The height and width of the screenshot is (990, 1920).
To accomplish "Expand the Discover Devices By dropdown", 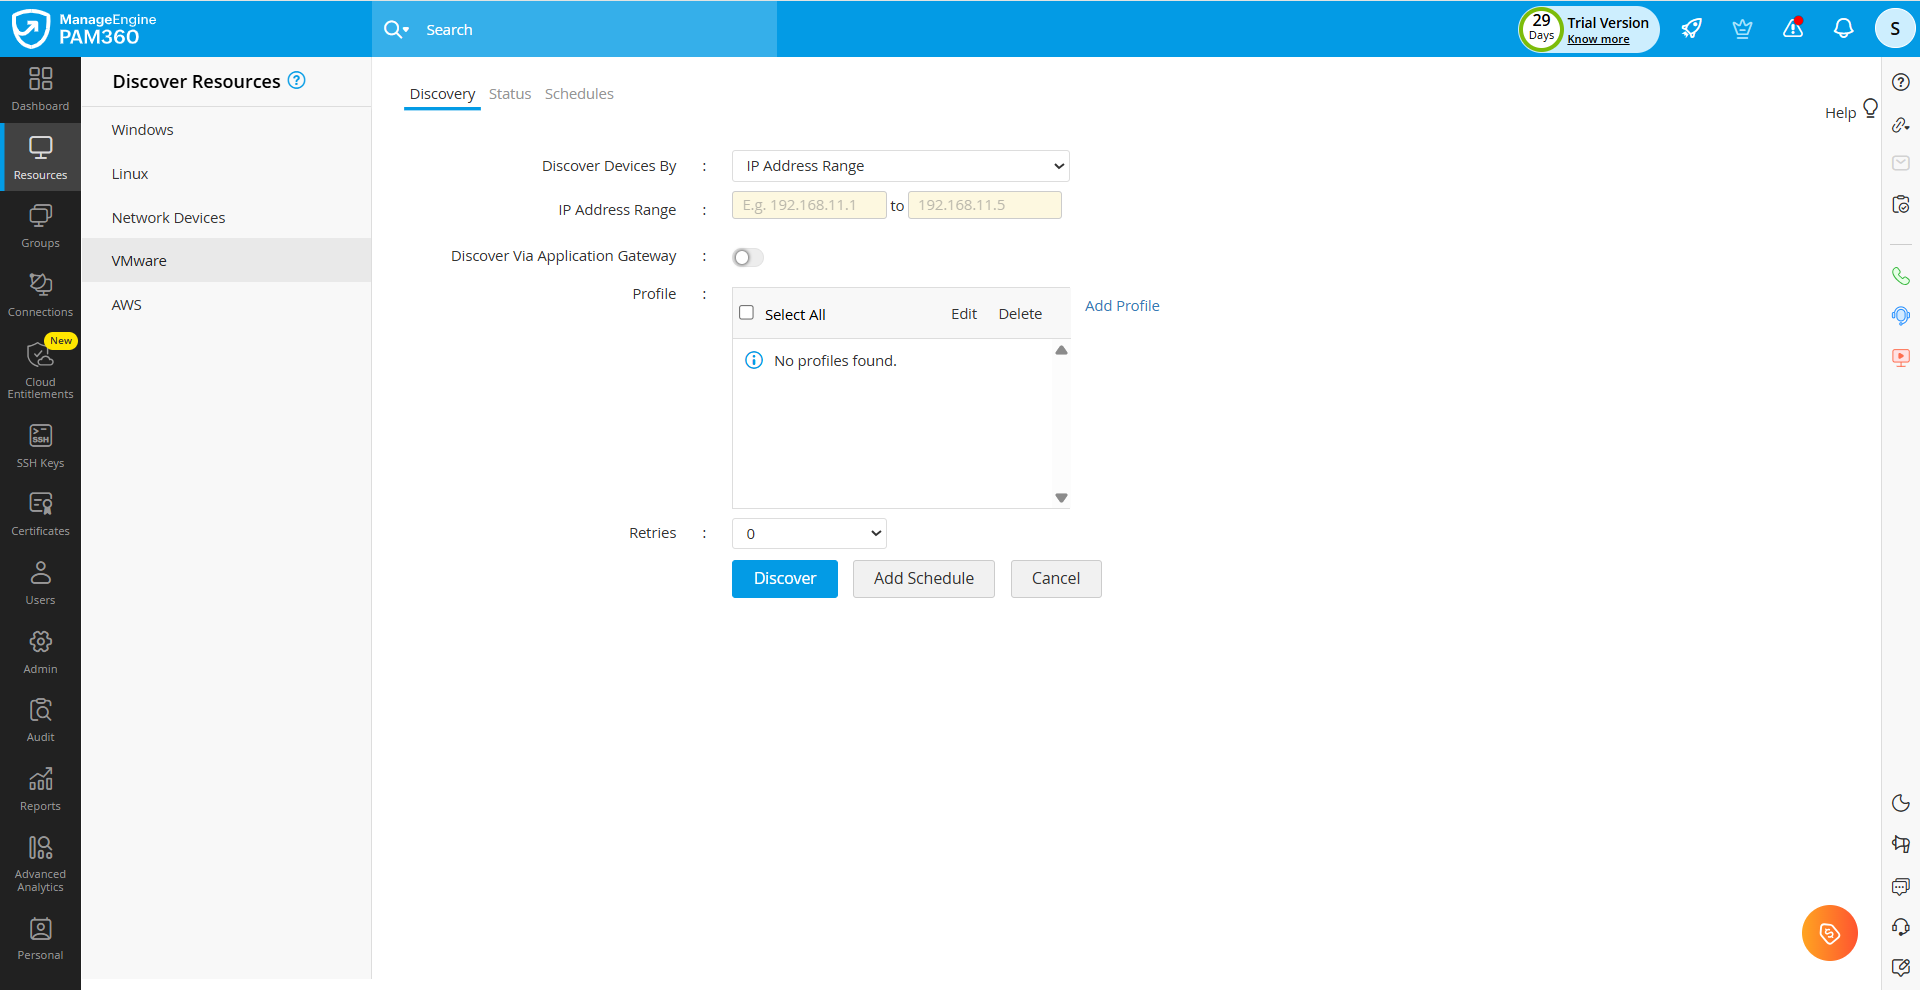I will click(900, 166).
